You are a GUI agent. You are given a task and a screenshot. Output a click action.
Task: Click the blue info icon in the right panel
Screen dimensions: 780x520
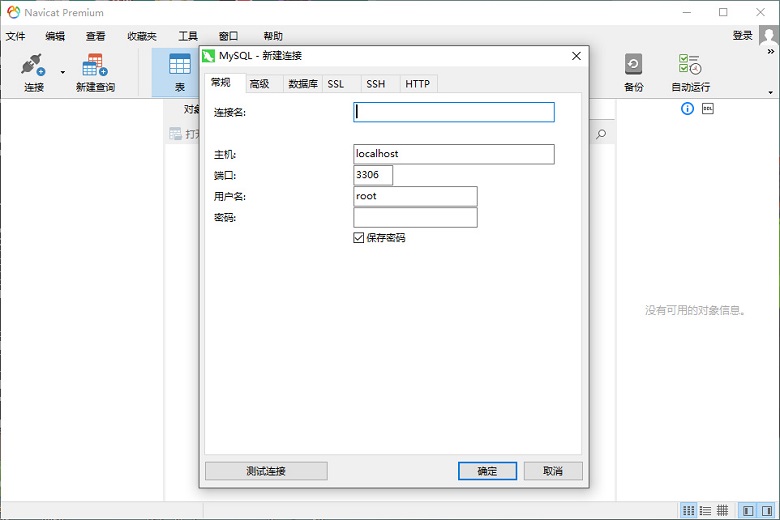click(x=687, y=108)
